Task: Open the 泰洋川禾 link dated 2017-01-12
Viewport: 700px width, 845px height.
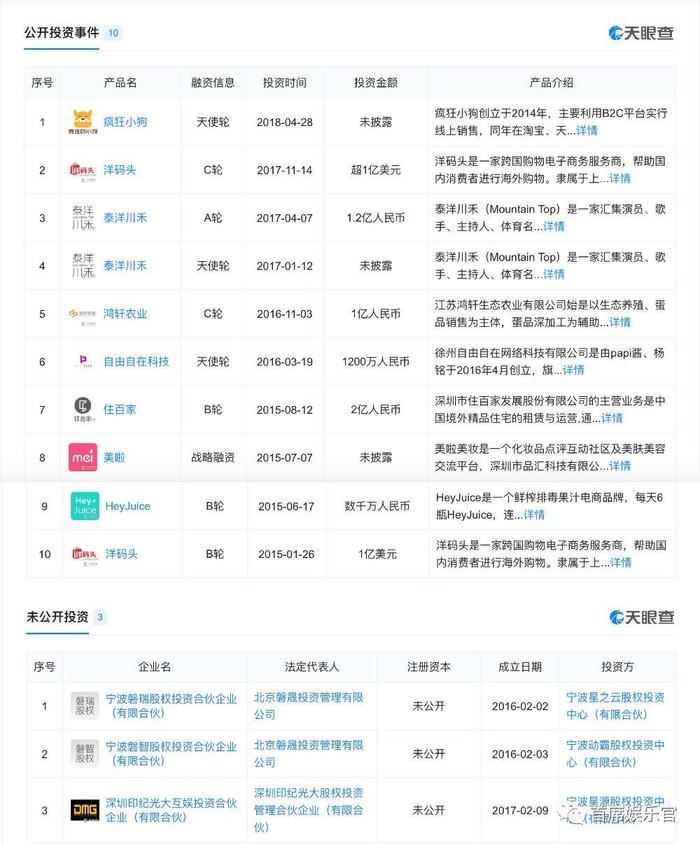Action: click(x=125, y=266)
